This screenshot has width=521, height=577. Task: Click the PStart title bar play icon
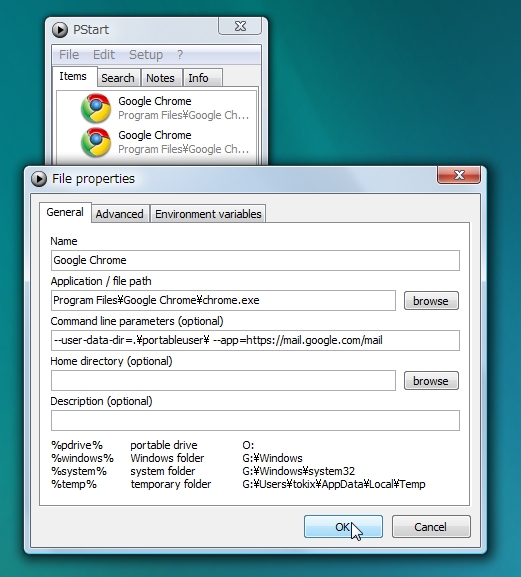click(x=60, y=30)
